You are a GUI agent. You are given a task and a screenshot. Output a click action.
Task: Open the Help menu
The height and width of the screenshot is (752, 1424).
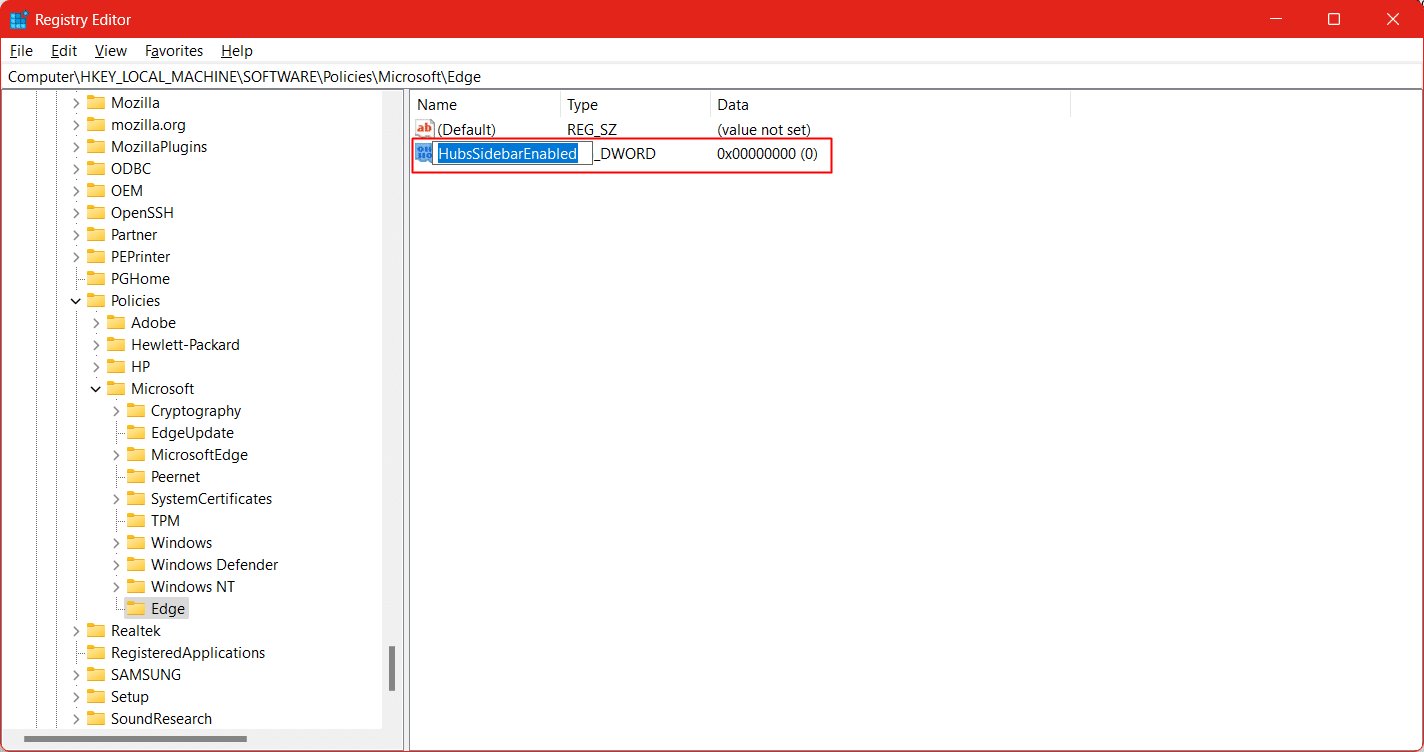point(237,51)
